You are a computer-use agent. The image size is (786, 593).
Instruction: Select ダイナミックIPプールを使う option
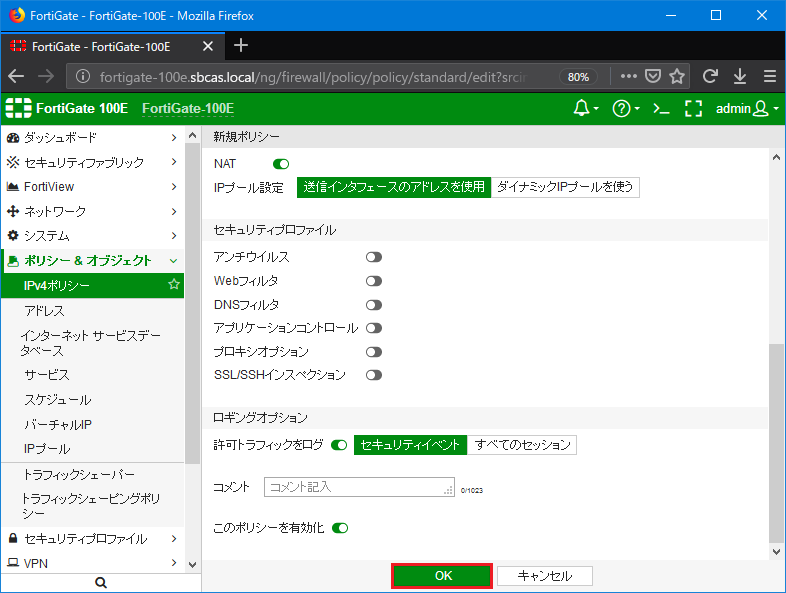coord(565,187)
